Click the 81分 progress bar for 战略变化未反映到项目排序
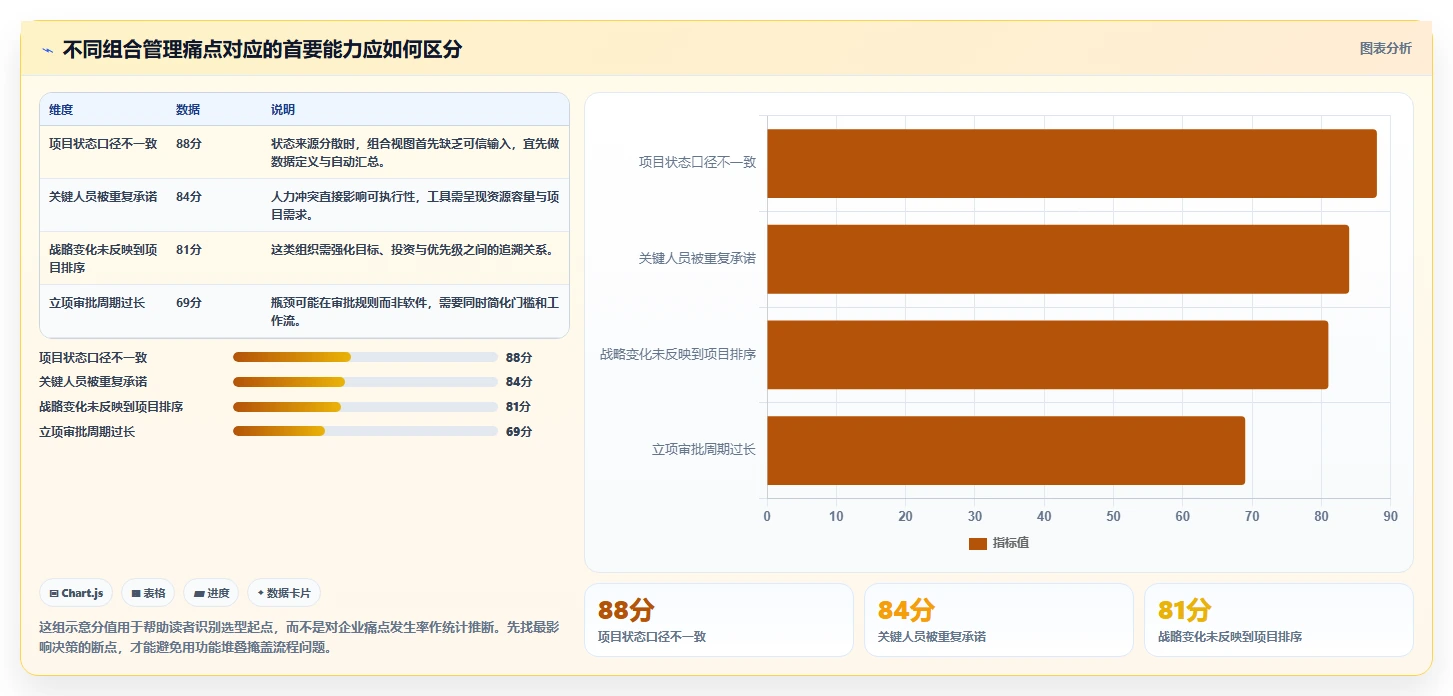Image resolution: width=1453 pixels, height=696 pixels. pos(365,407)
